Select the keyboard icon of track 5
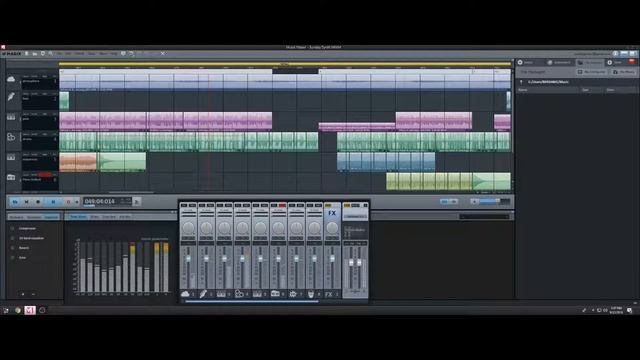Viewport: 640px width, 360px height. tap(11, 157)
